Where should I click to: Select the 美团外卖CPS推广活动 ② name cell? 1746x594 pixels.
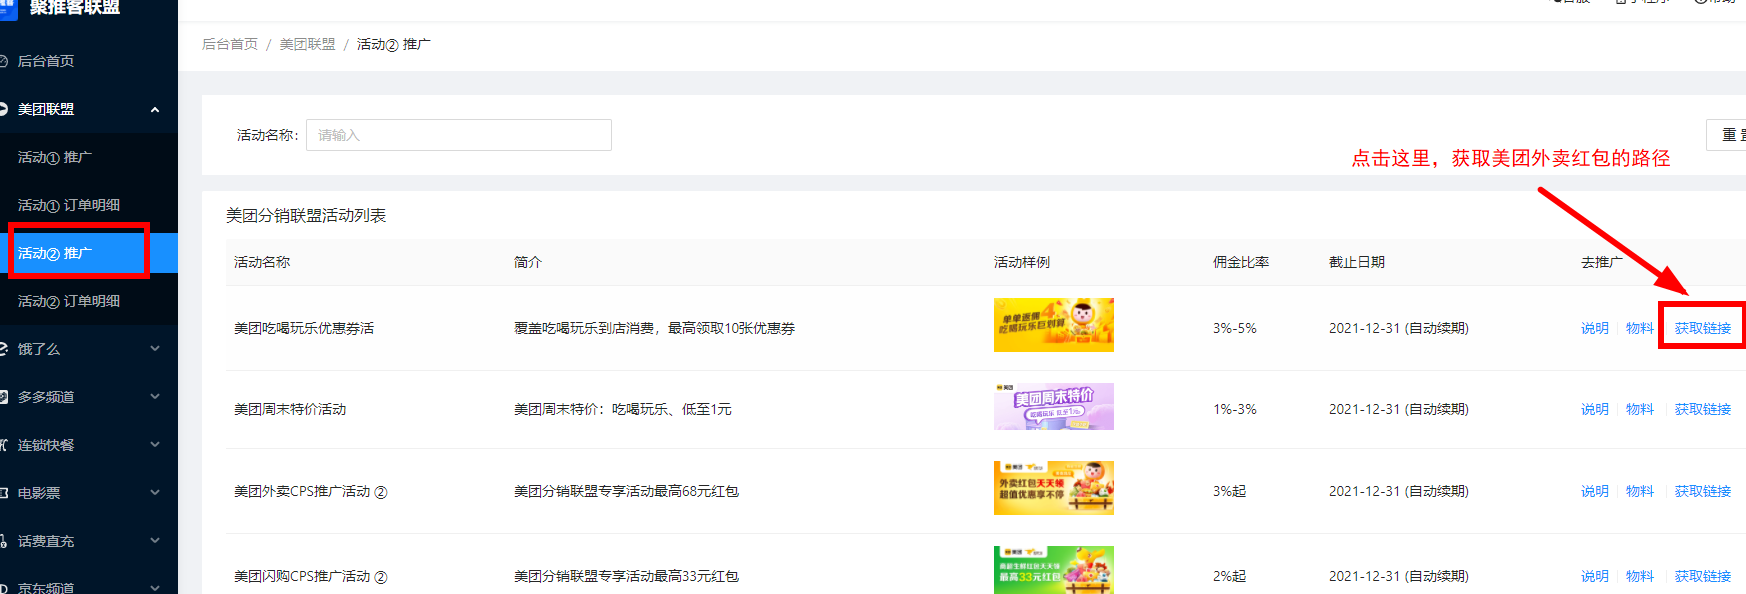(311, 491)
